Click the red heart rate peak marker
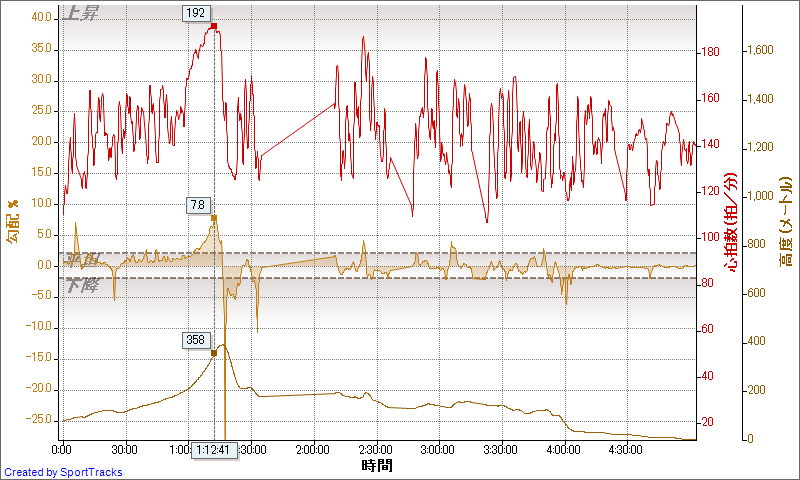Viewport: 800px width, 480px height. [214, 26]
